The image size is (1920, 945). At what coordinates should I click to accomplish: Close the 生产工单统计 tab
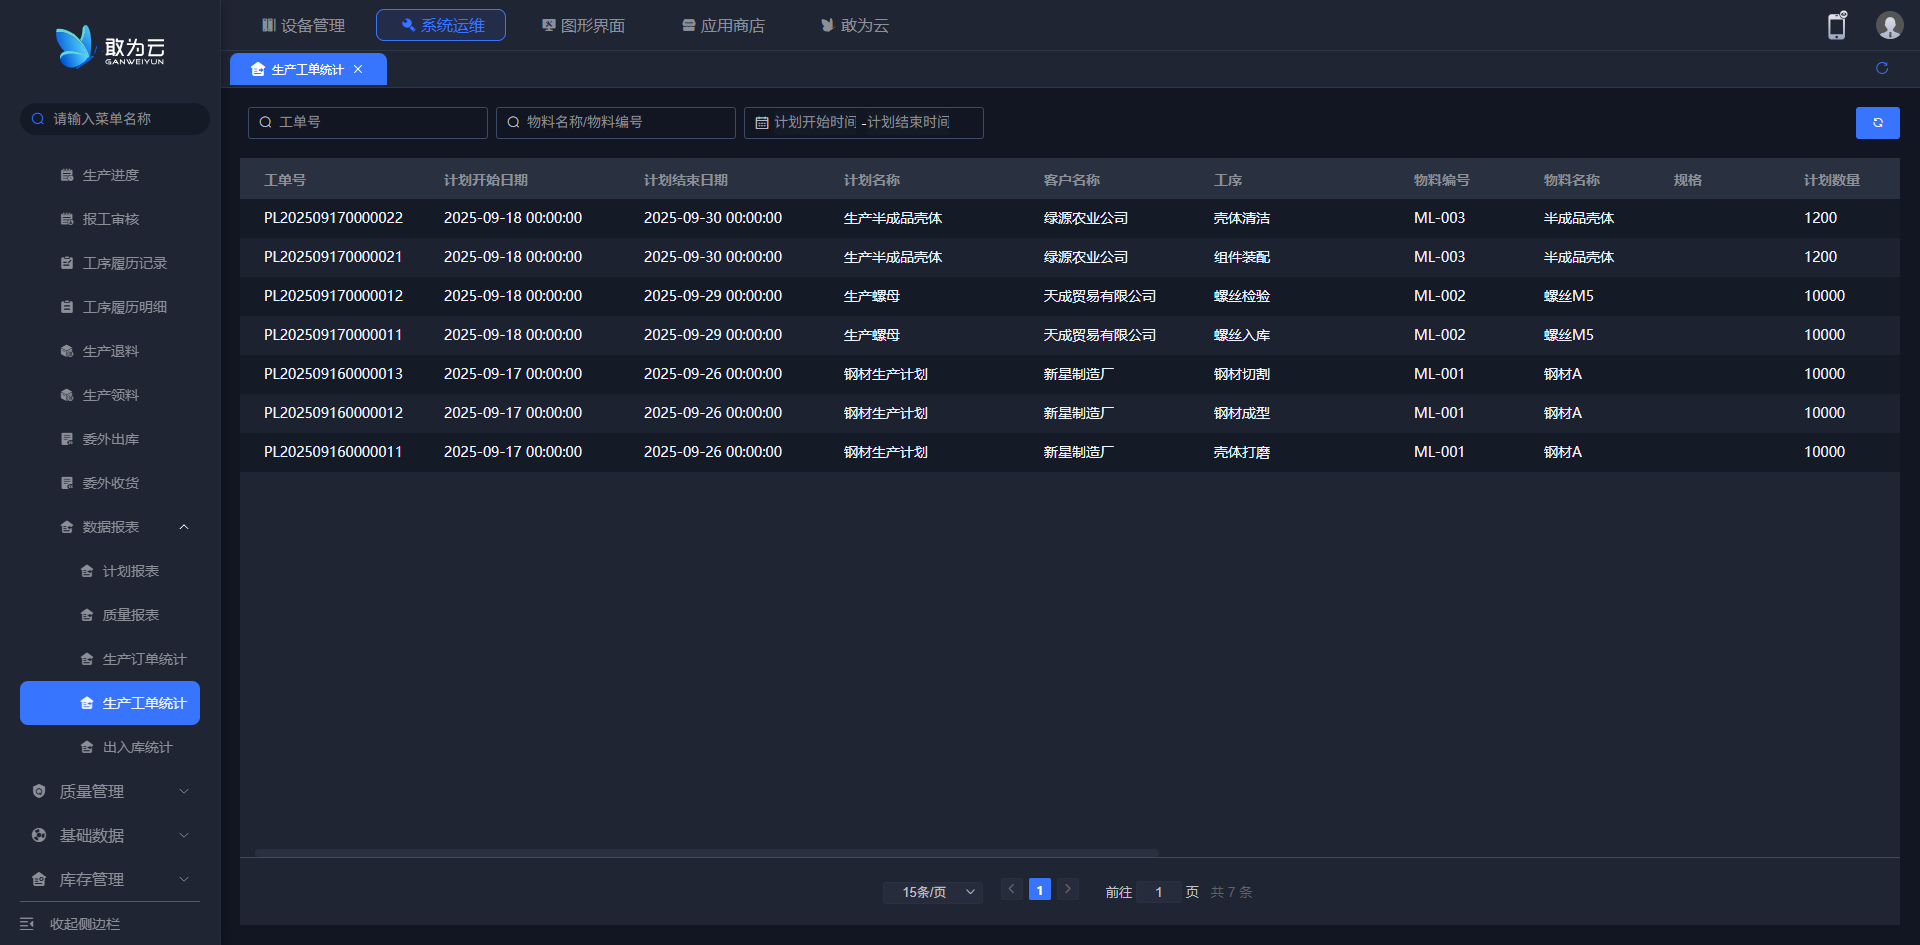pyautogui.click(x=358, y=69)
